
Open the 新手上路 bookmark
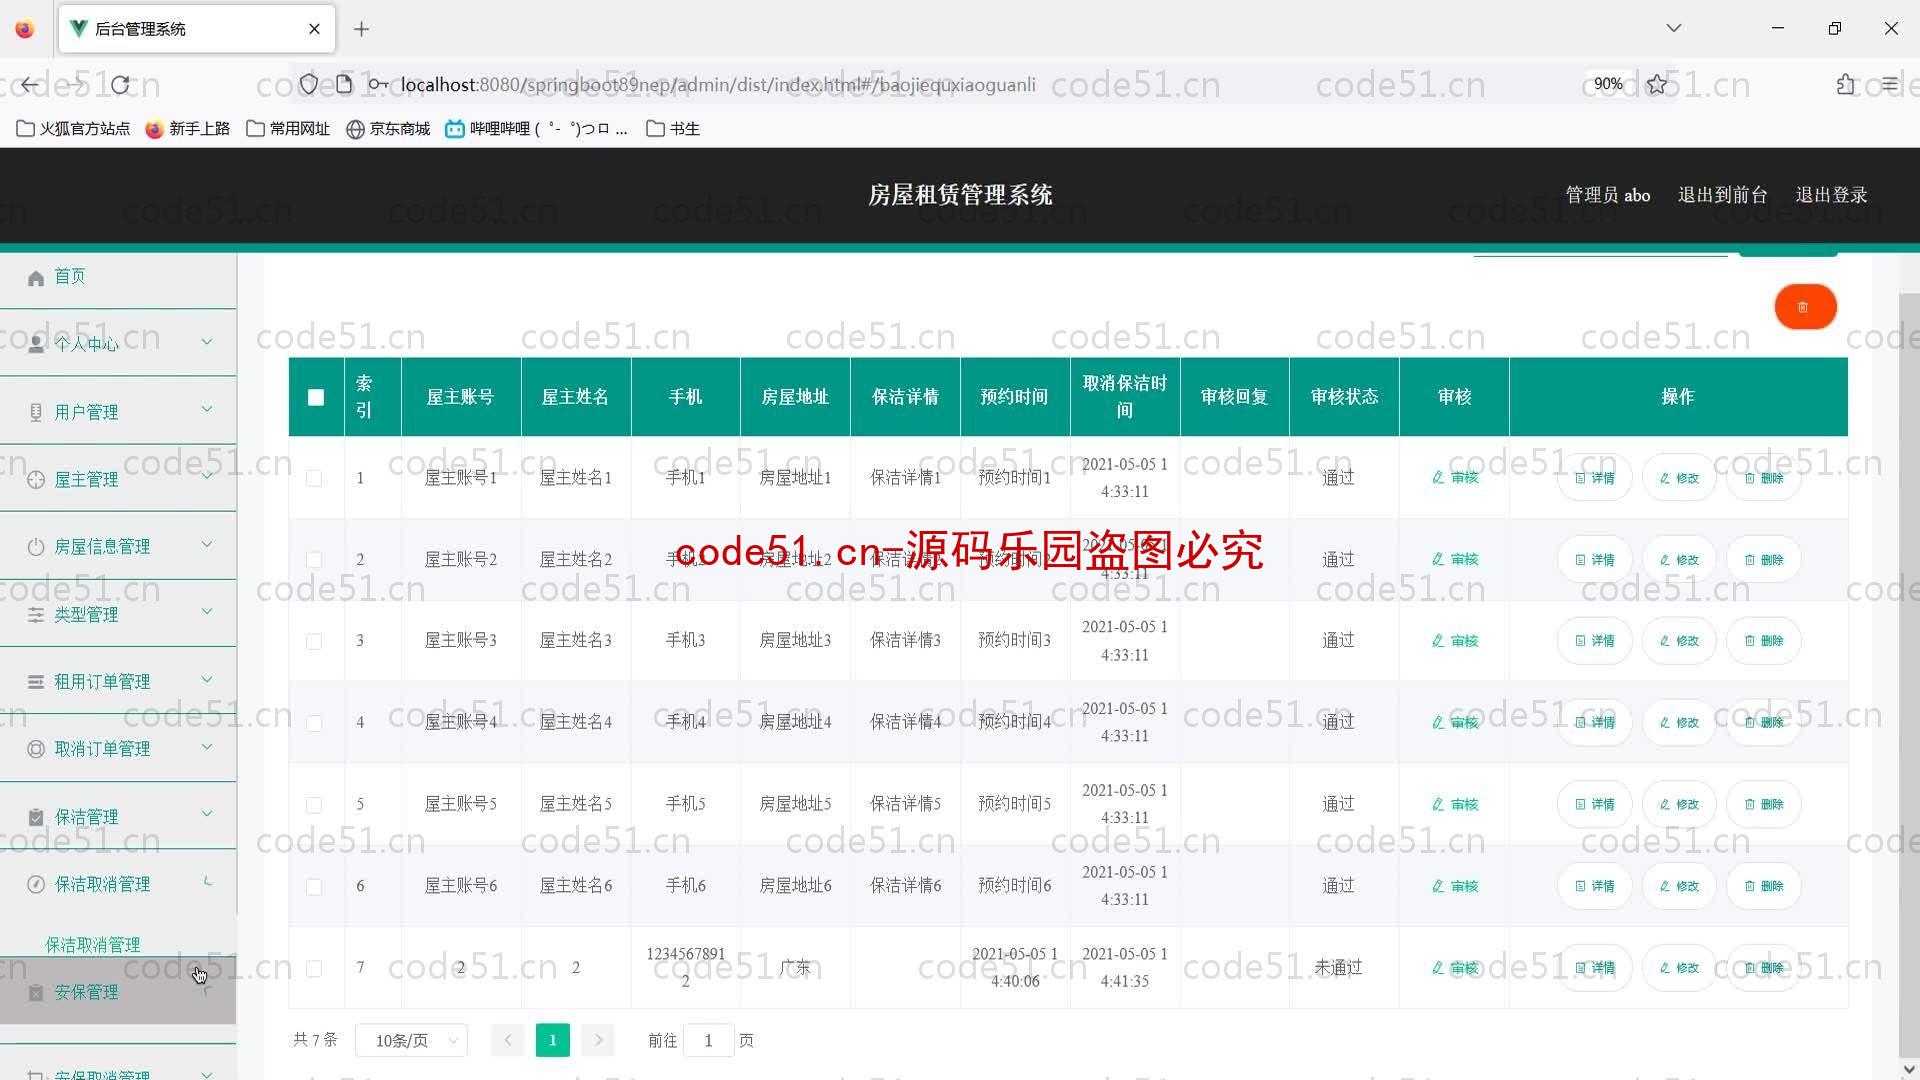tap(188, 129)
